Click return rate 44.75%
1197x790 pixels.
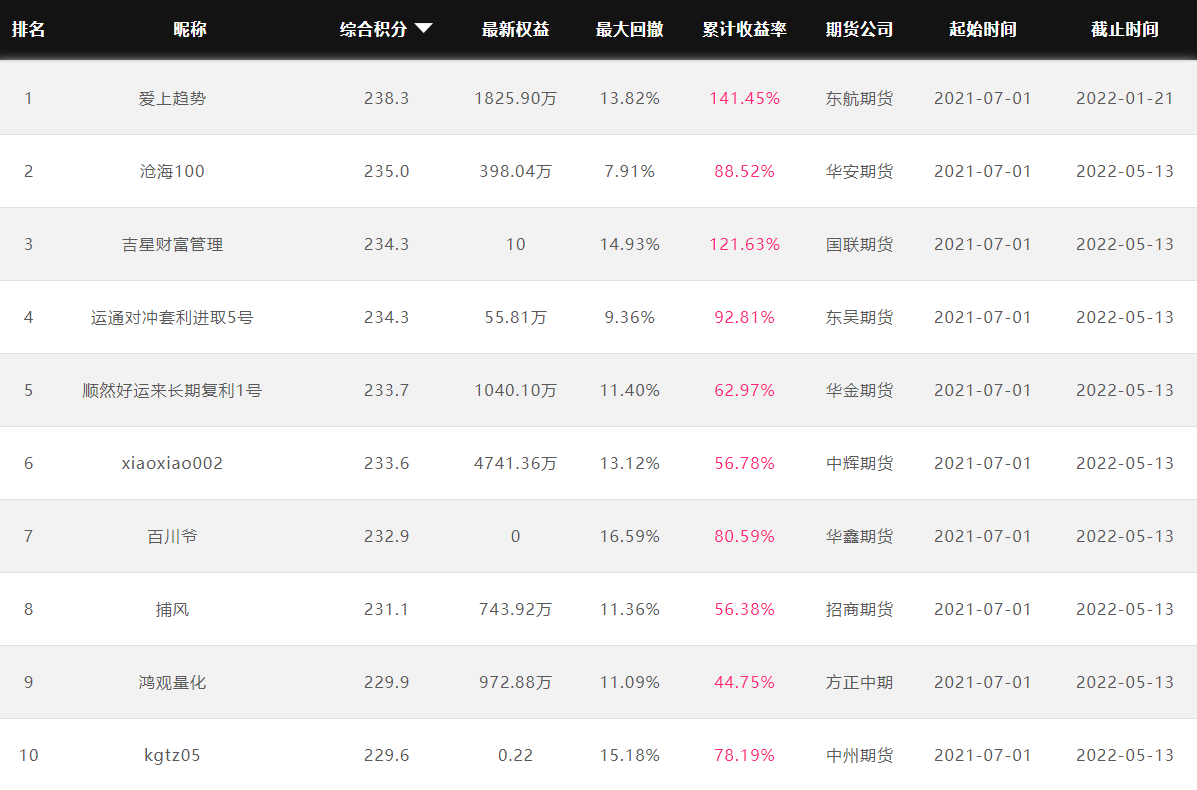click(x=744, y=682)
